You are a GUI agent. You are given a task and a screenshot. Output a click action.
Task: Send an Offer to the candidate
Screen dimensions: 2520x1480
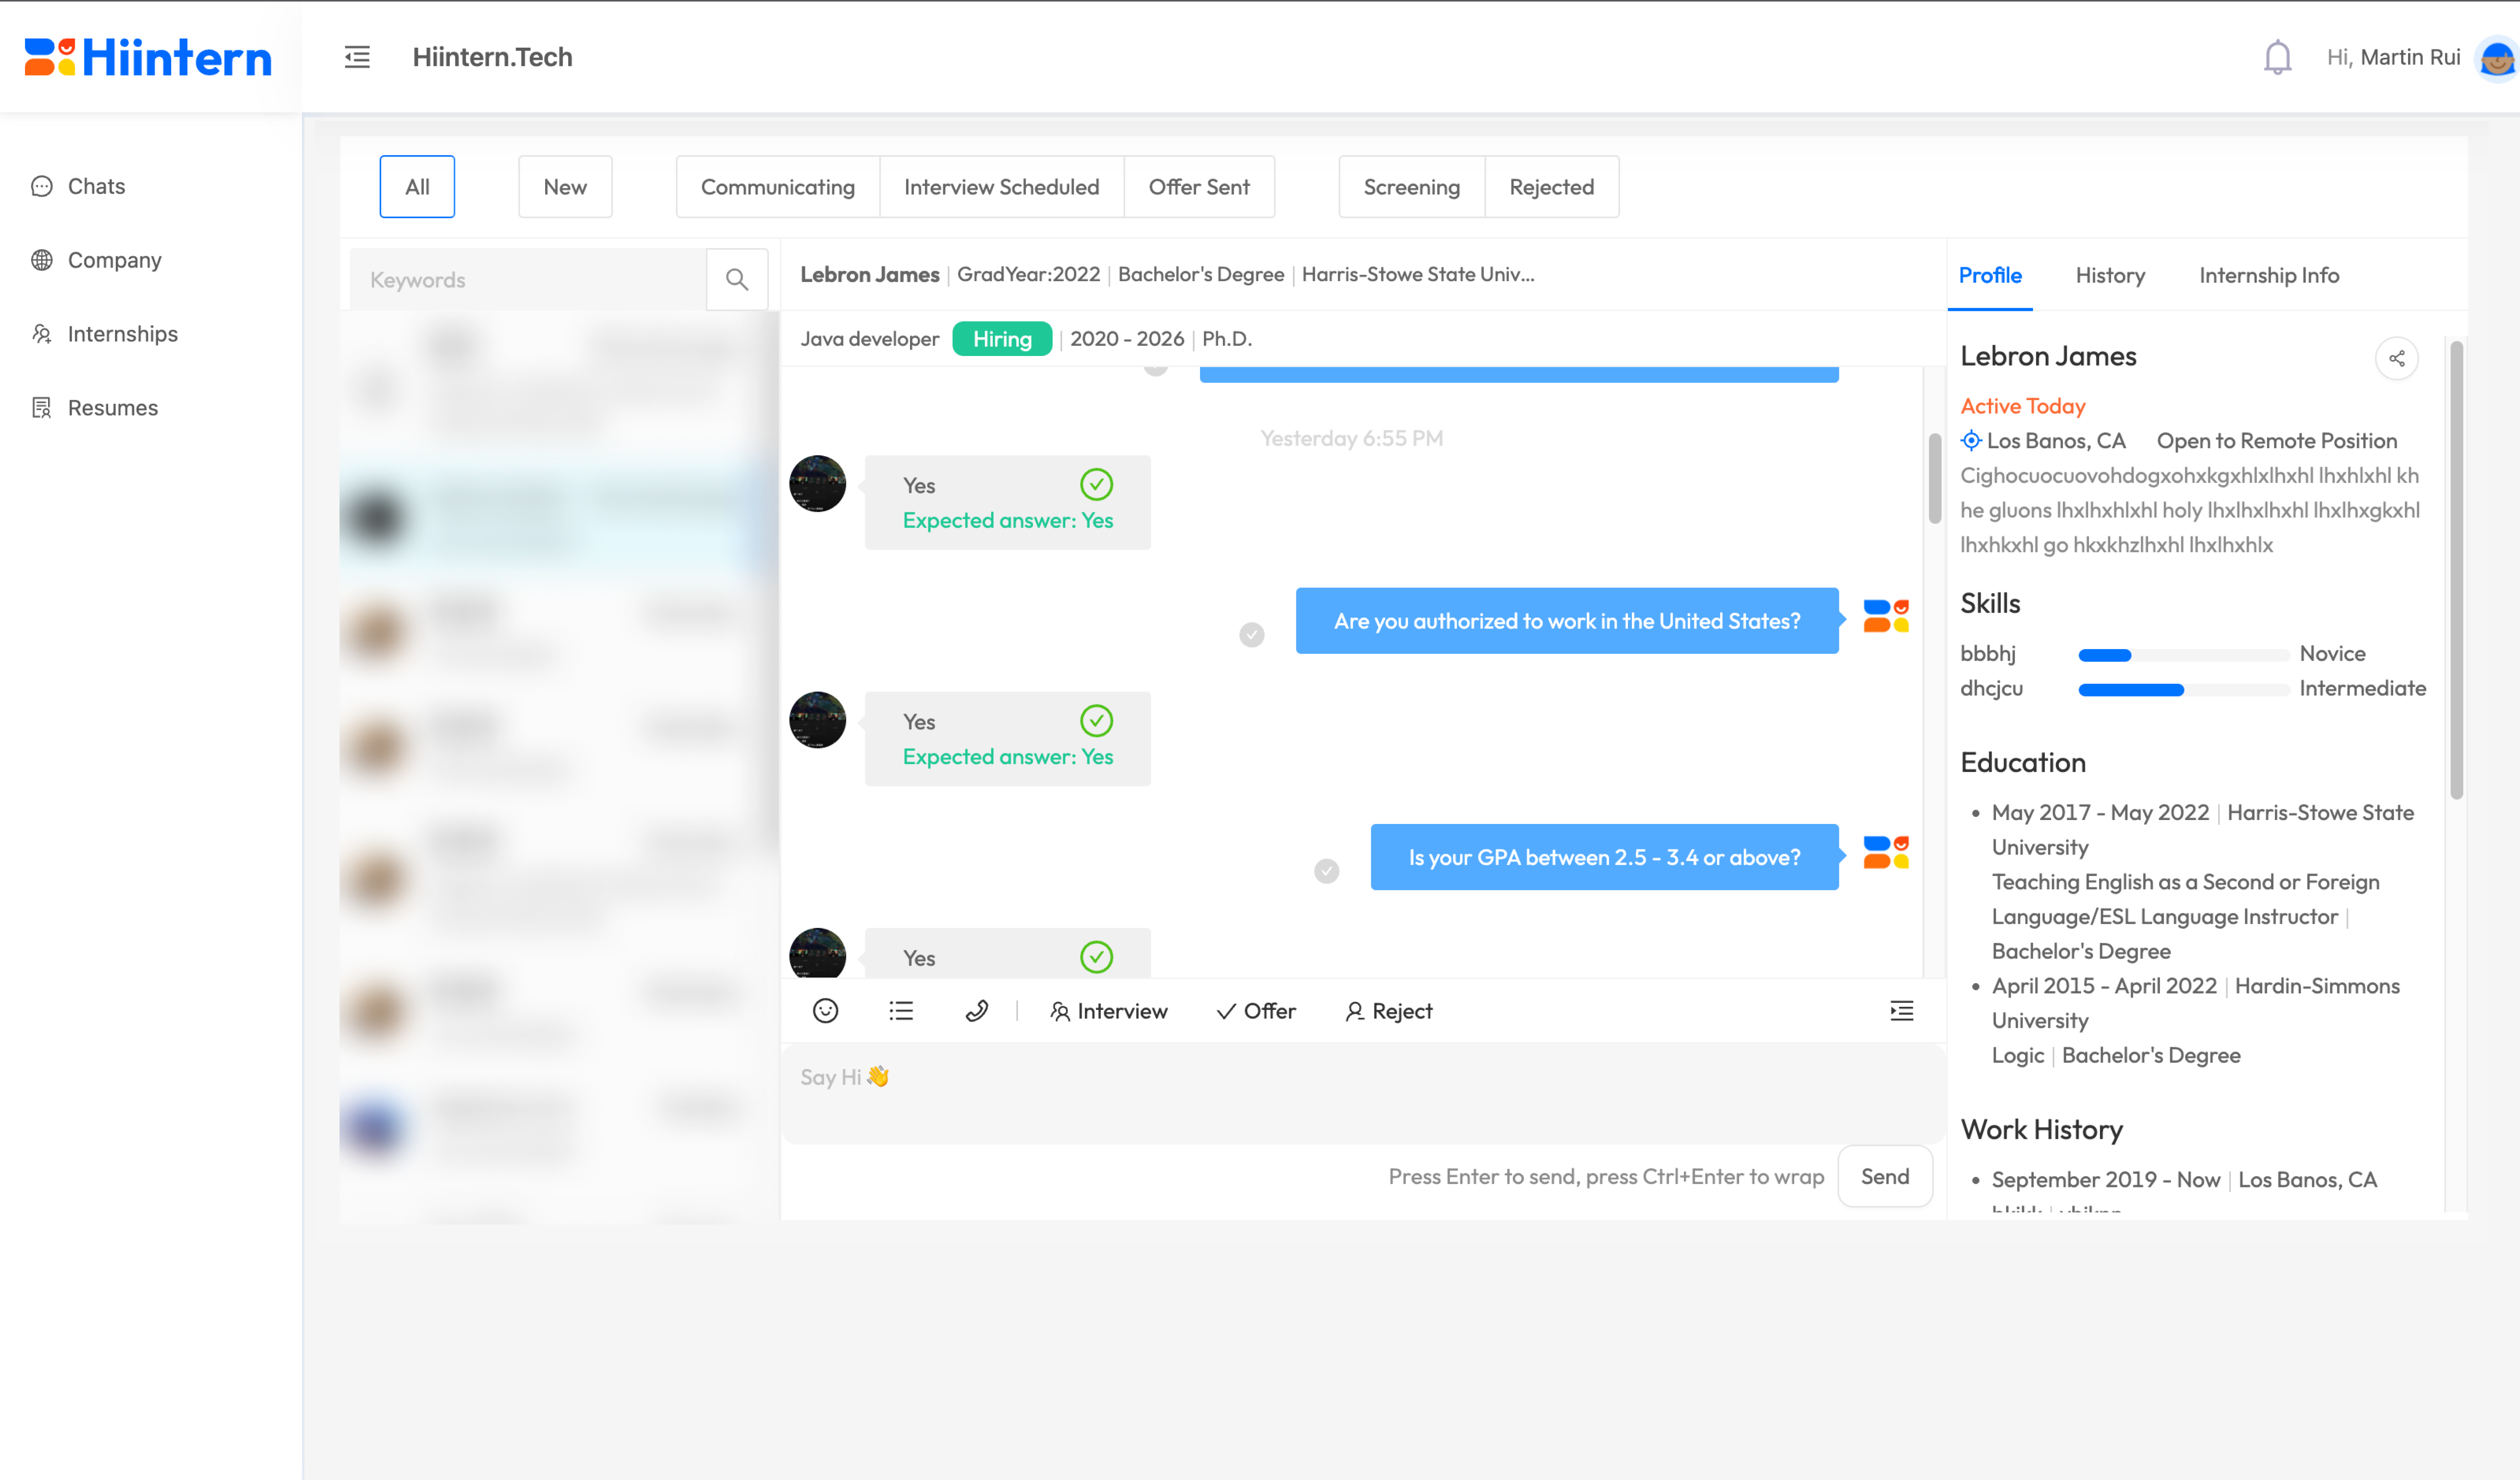[x=1256, y=1011]
